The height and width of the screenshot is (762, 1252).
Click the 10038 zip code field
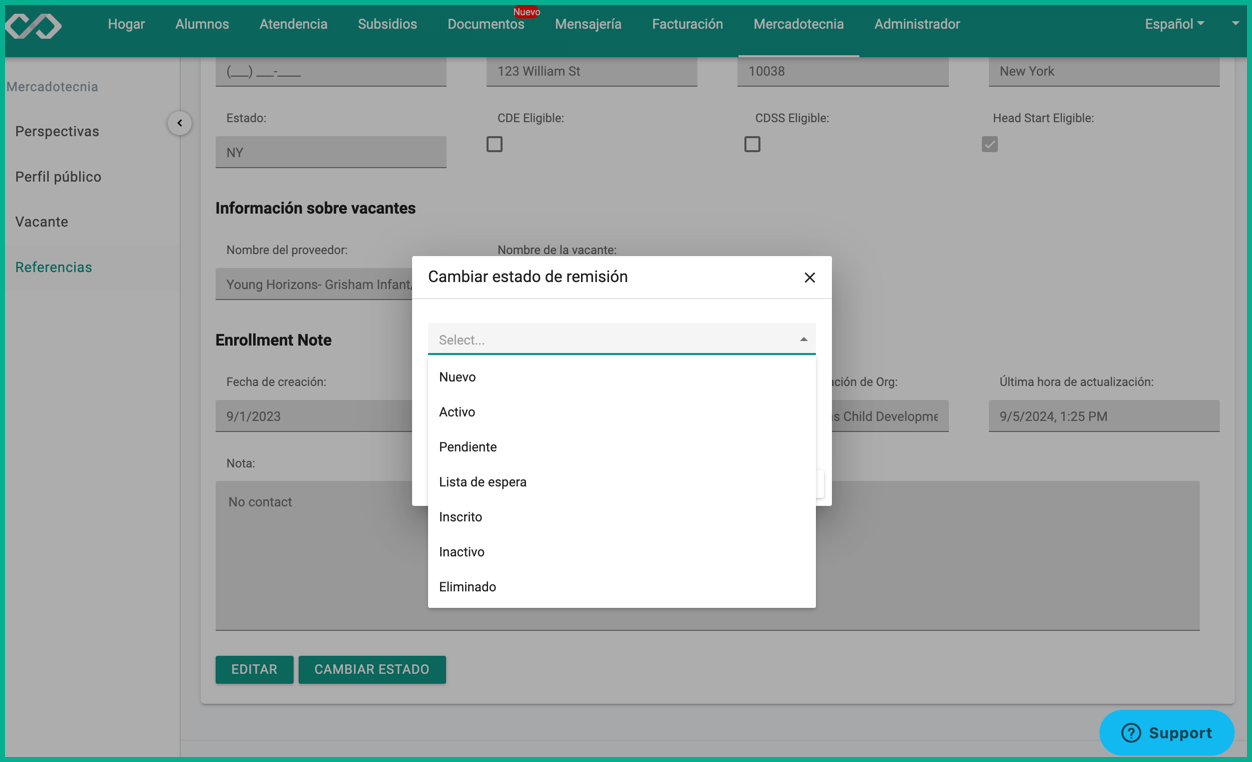click(x=843, y=71)
